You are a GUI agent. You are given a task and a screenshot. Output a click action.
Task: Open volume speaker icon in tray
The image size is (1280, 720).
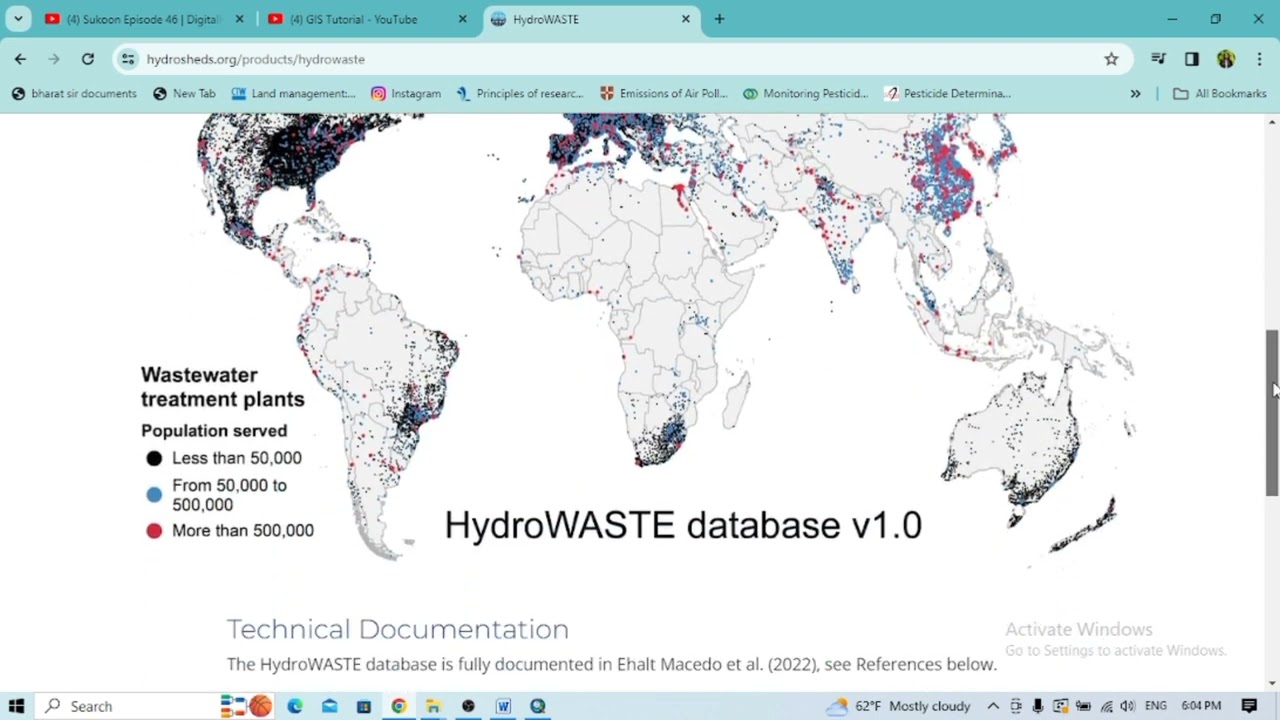1128,706
